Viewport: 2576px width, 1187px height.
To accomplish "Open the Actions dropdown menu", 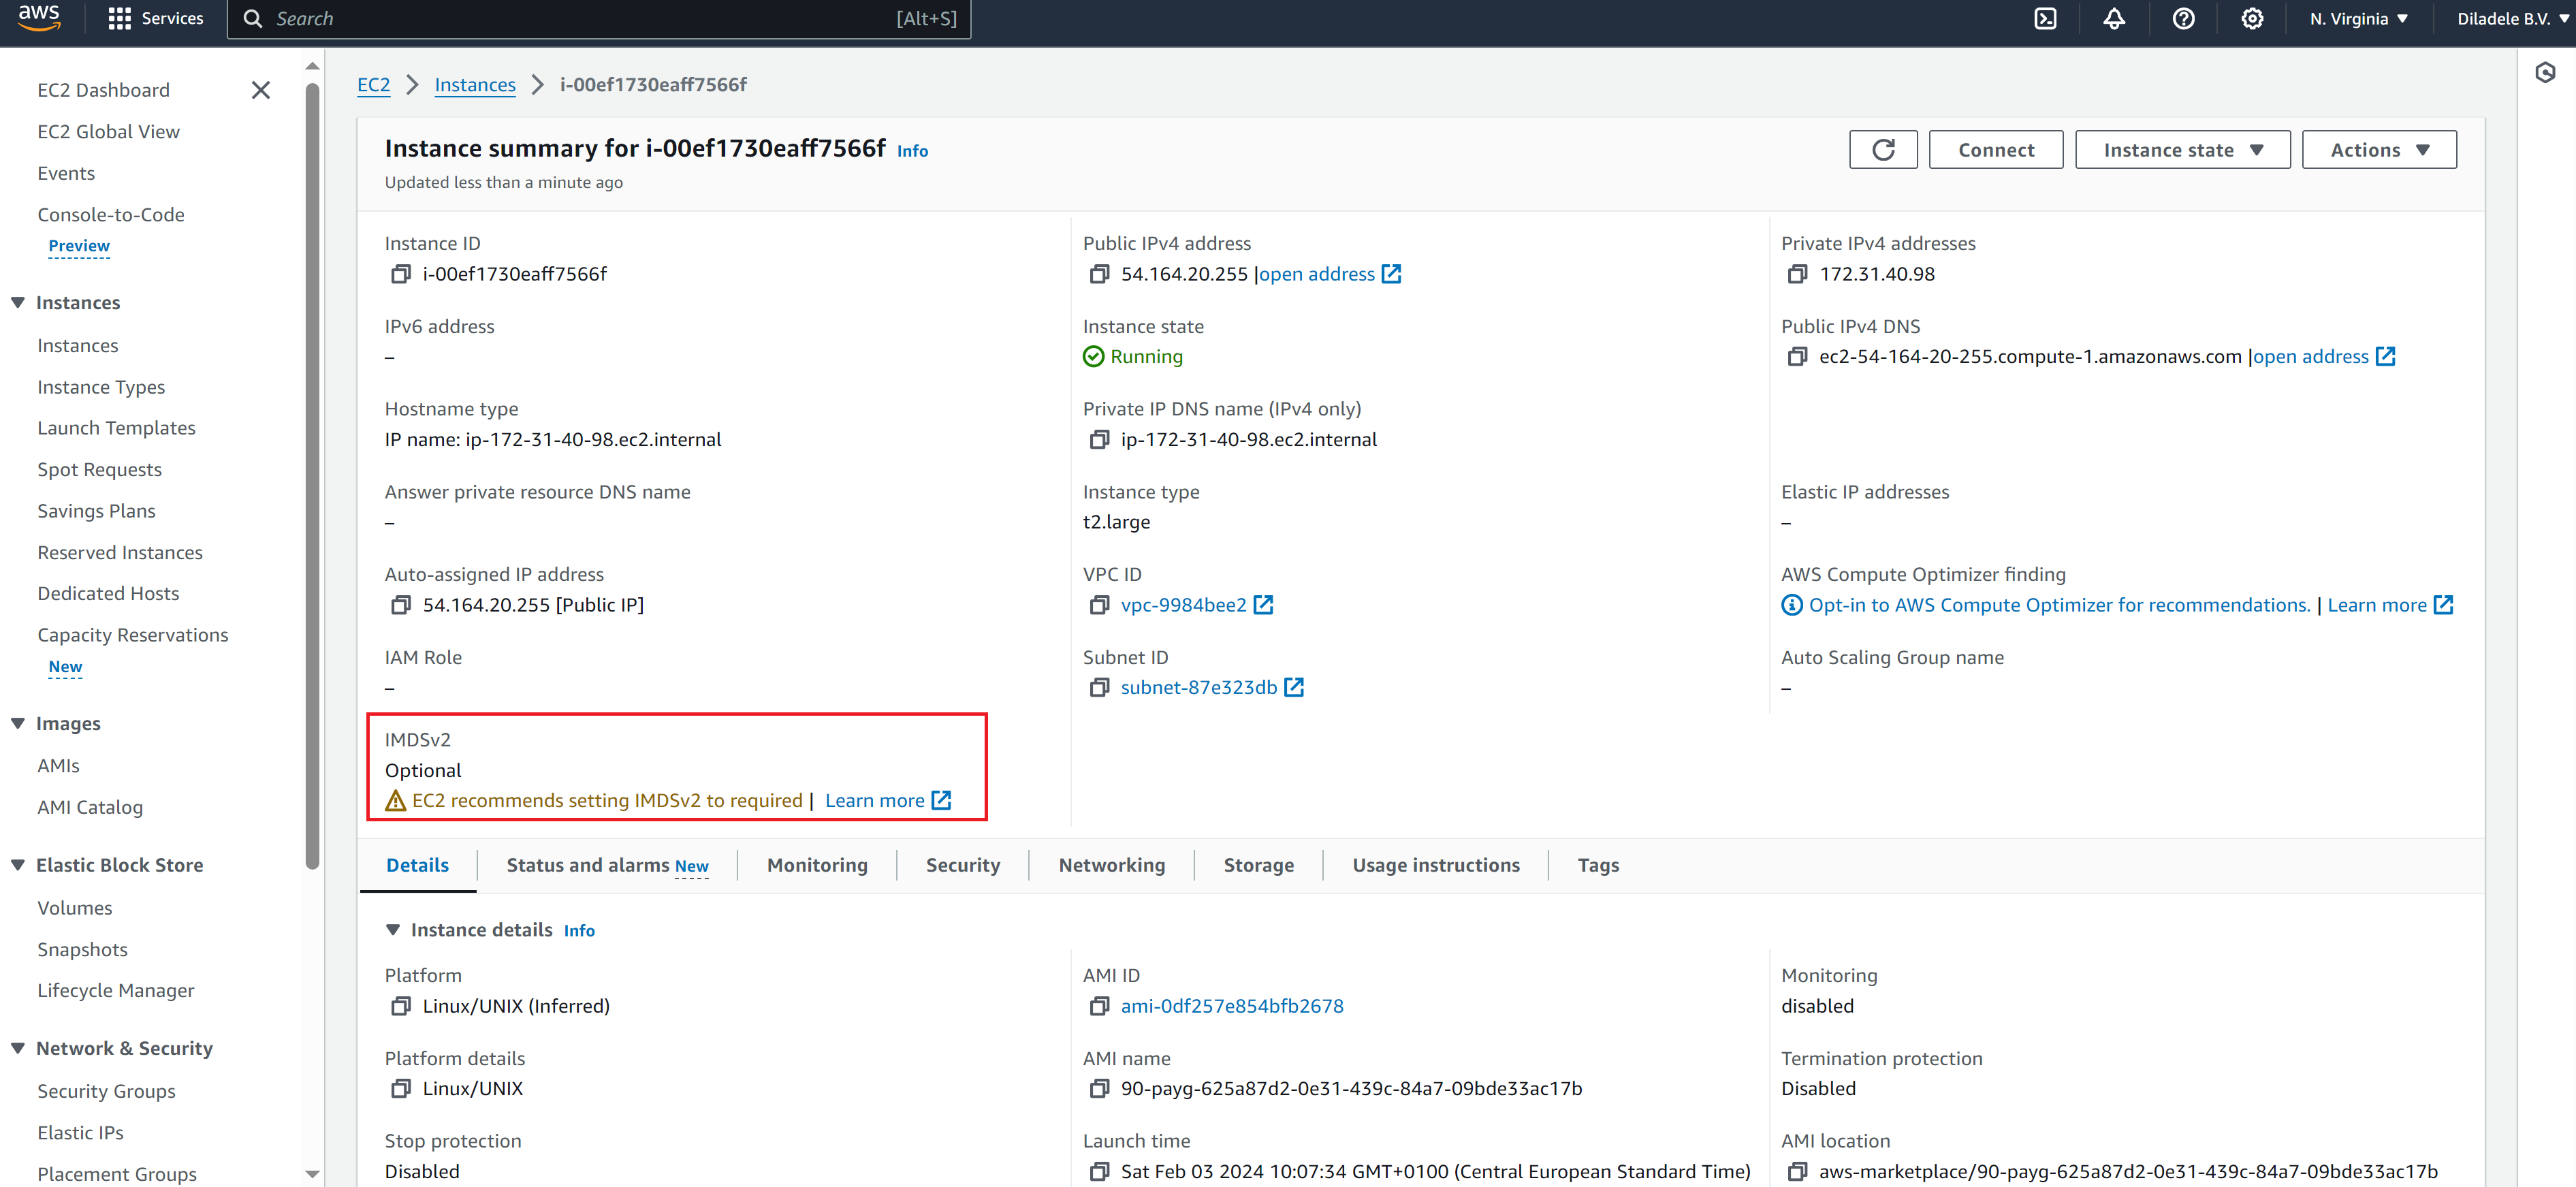I will (x=2378, y=150).
